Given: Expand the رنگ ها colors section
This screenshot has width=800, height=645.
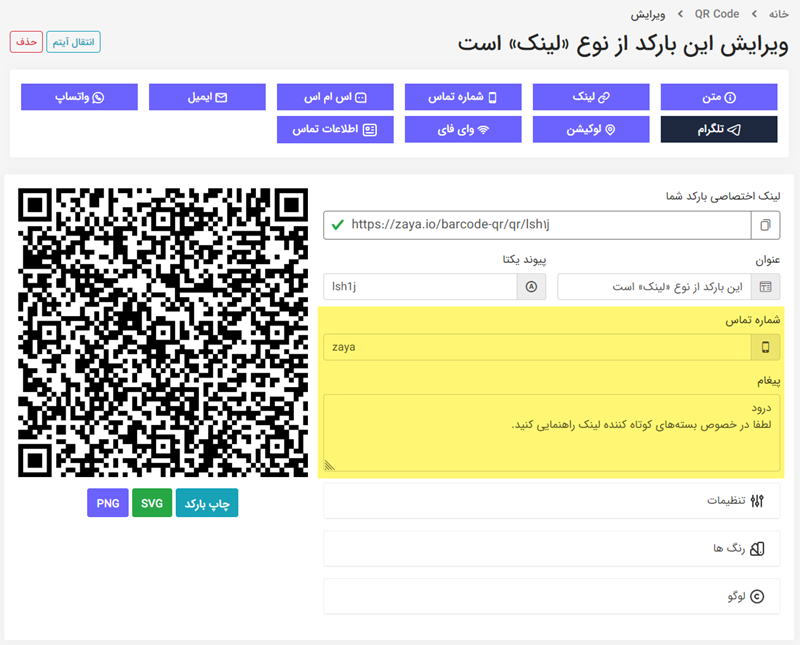Looking at the screenshot, I should 552,549.
